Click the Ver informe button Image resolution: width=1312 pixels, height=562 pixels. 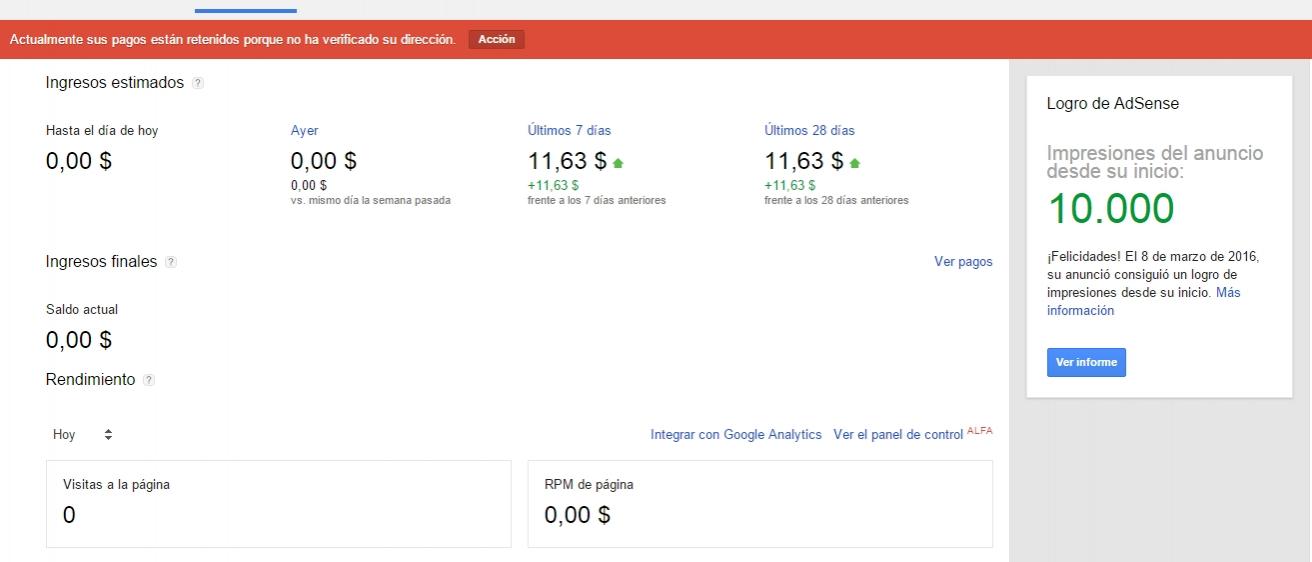coord(1086,362)
